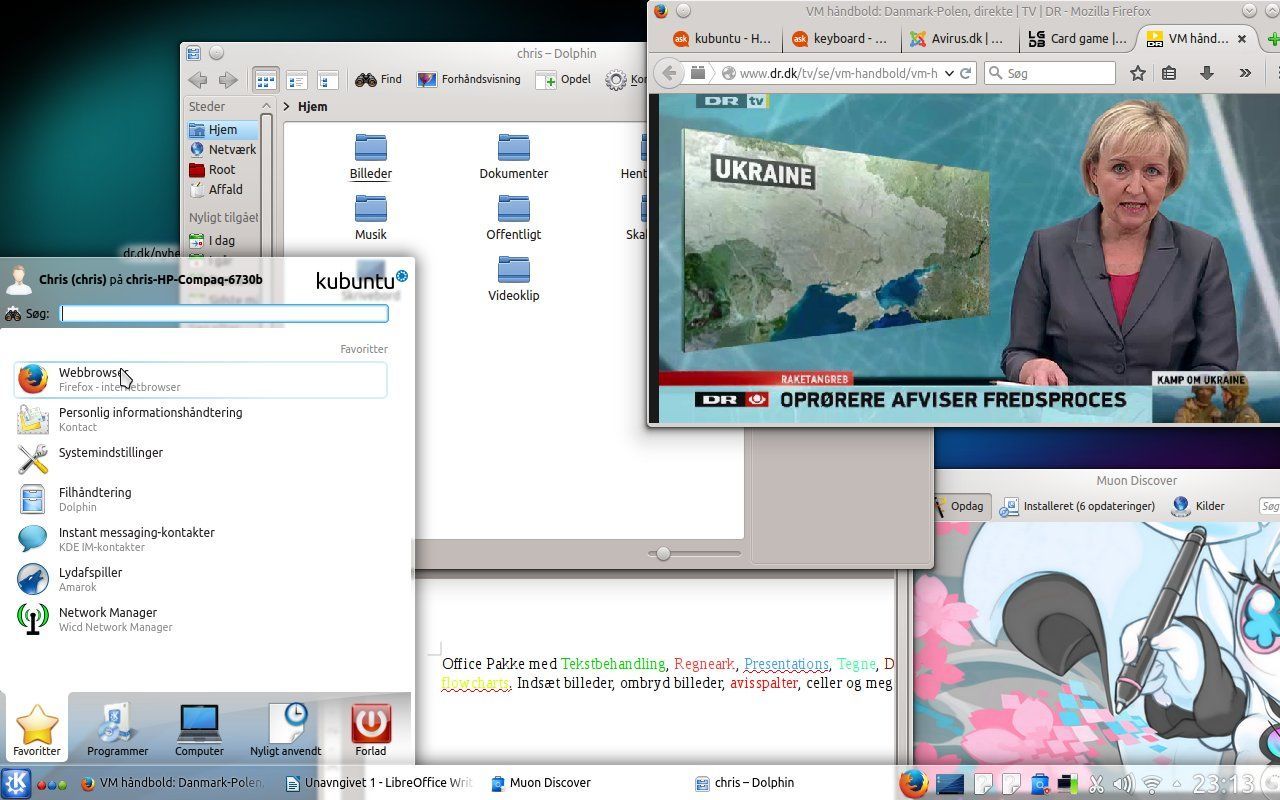Image resolution: width=1280 pixels, height=800 pixels.
Task: Open Firefox downloads with the arrow icon
Action: coord(1207,72)
